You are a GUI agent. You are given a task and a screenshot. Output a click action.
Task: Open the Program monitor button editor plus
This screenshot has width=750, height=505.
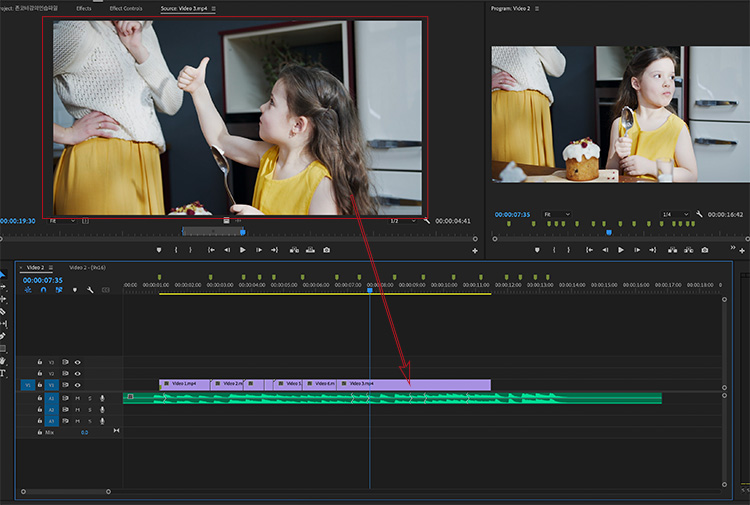(x=742, y=251)
